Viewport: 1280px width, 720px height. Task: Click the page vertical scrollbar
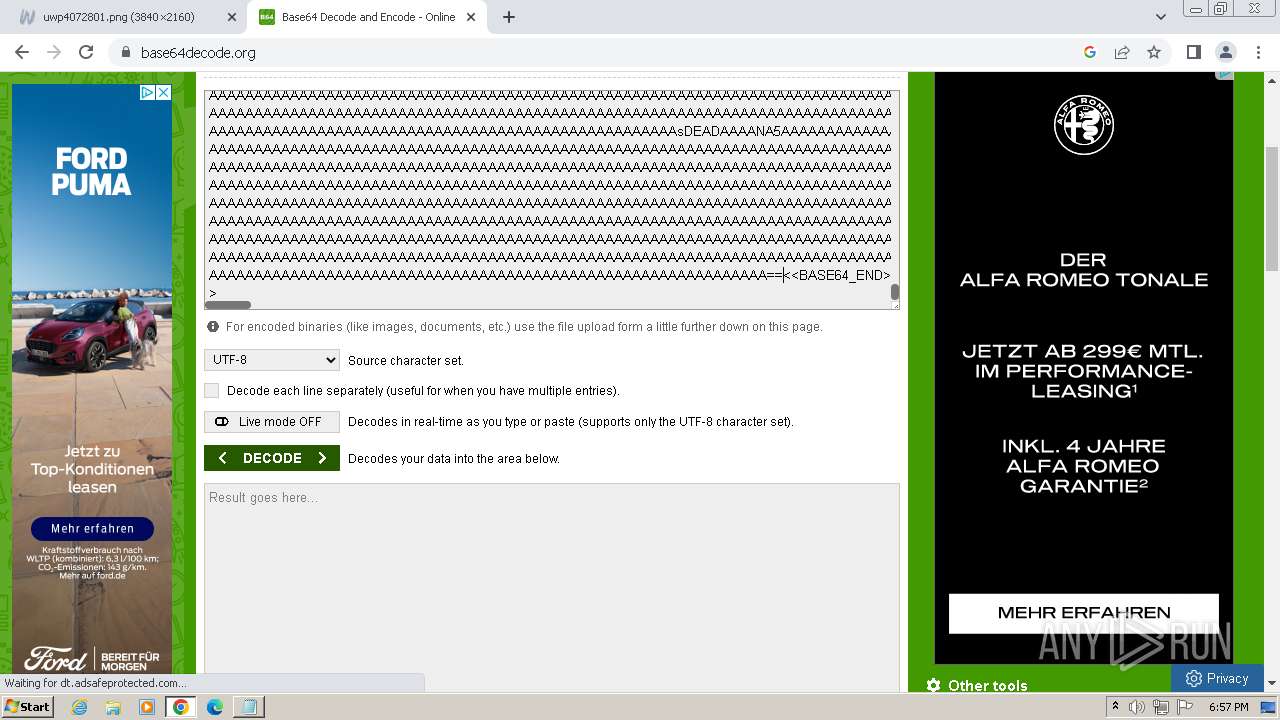1272,208
